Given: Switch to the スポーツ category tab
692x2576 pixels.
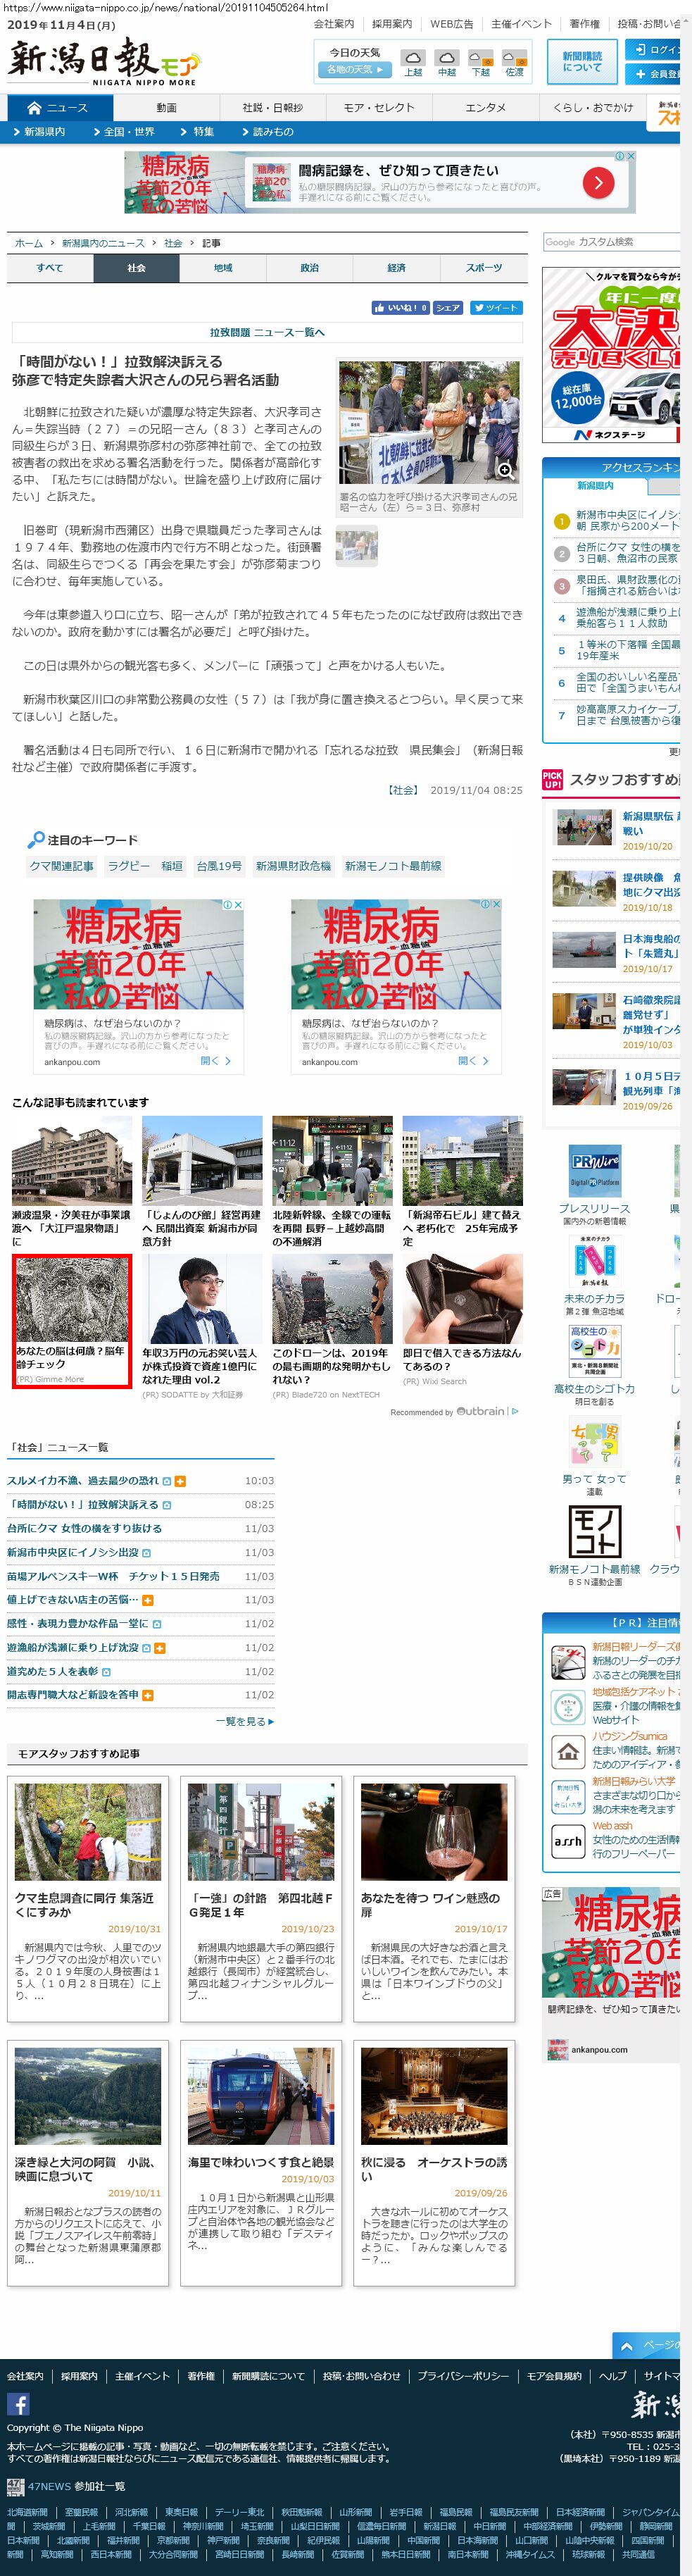Looking at the screenshot, I should pos(484,268).
